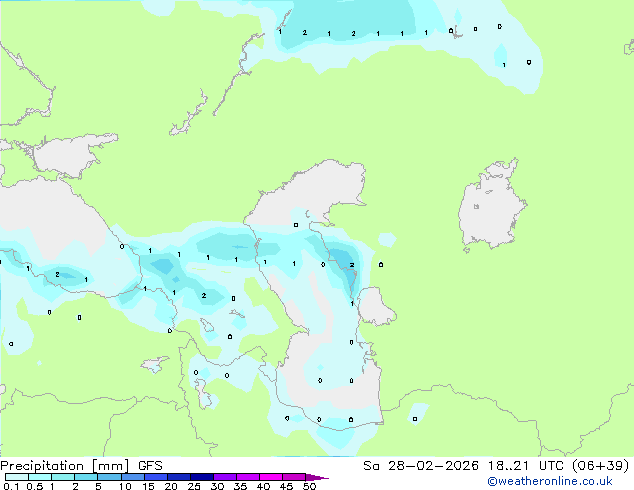Screen dimensions: 634x490
Task: Pick the 10–15 mm legend color swatch
Action: point(133,477)
